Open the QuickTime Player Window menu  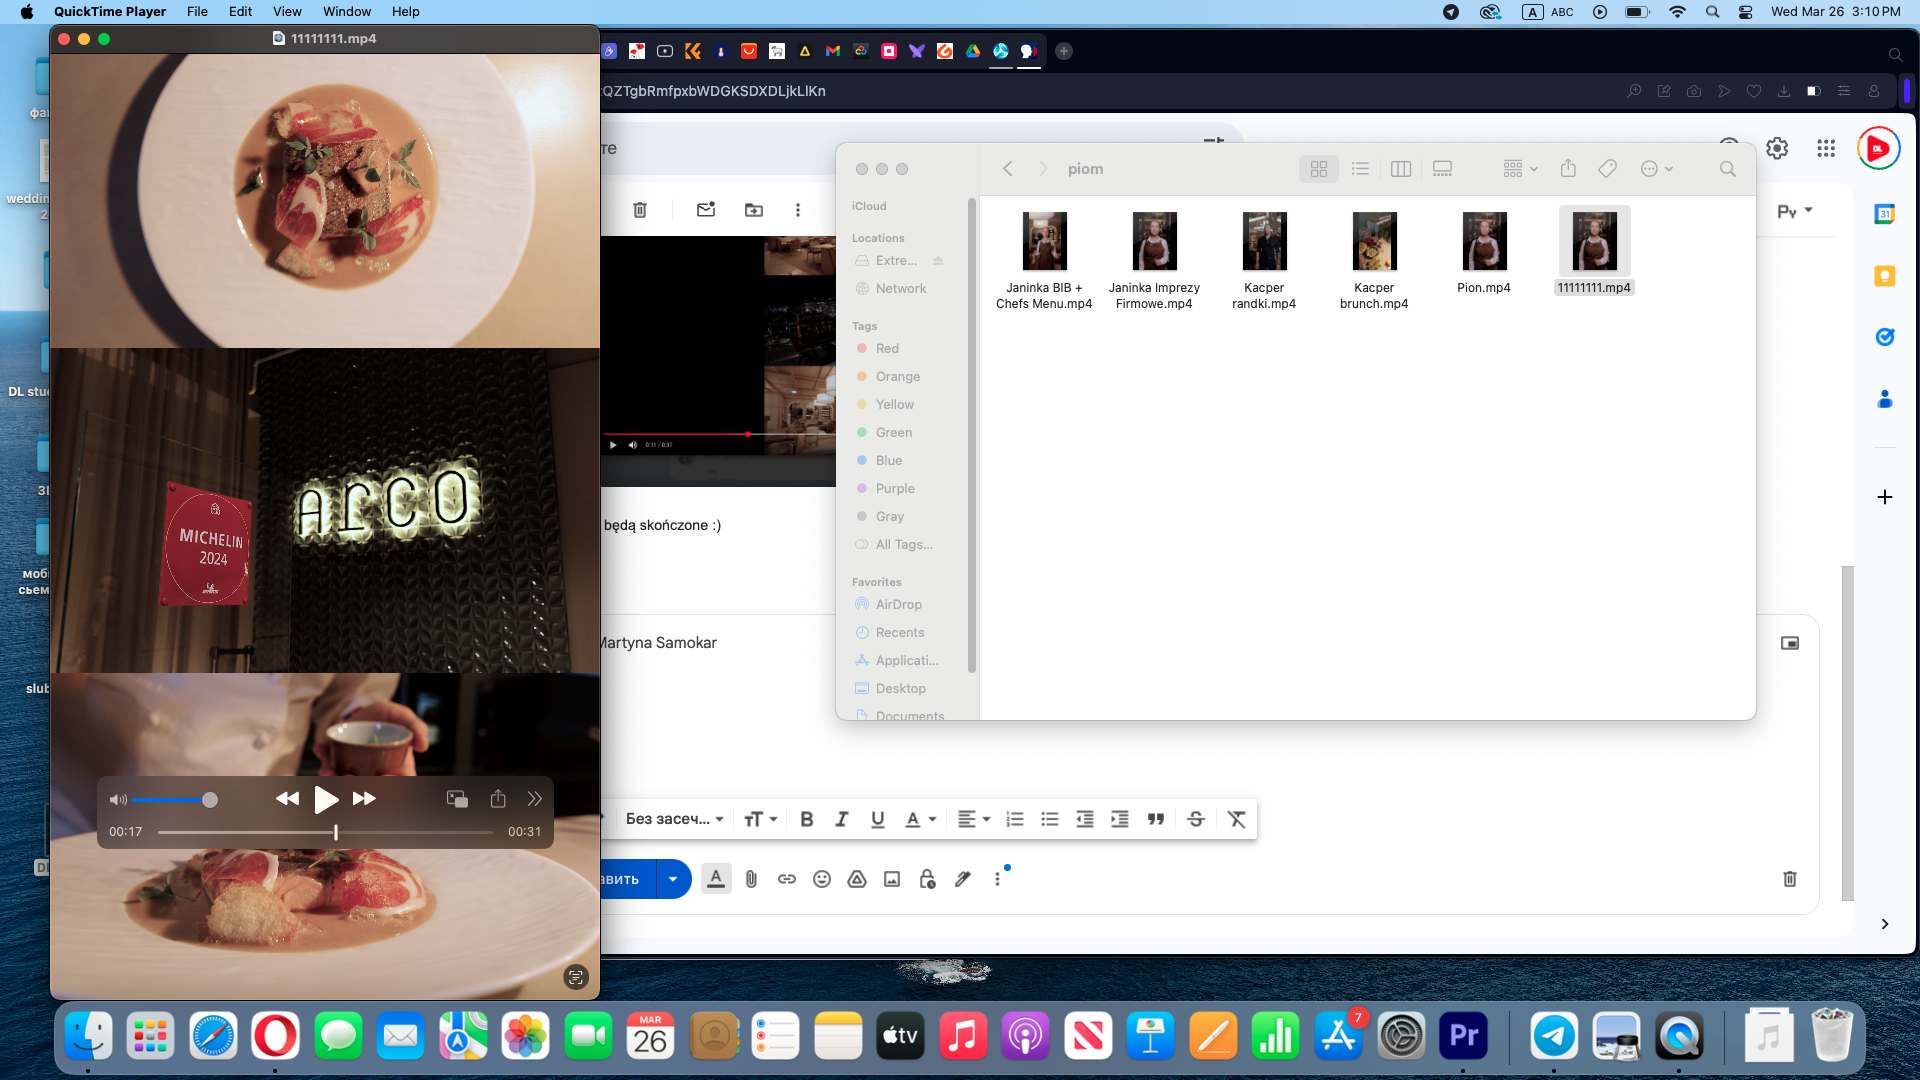pyautogui.click(x=347, y=11)
